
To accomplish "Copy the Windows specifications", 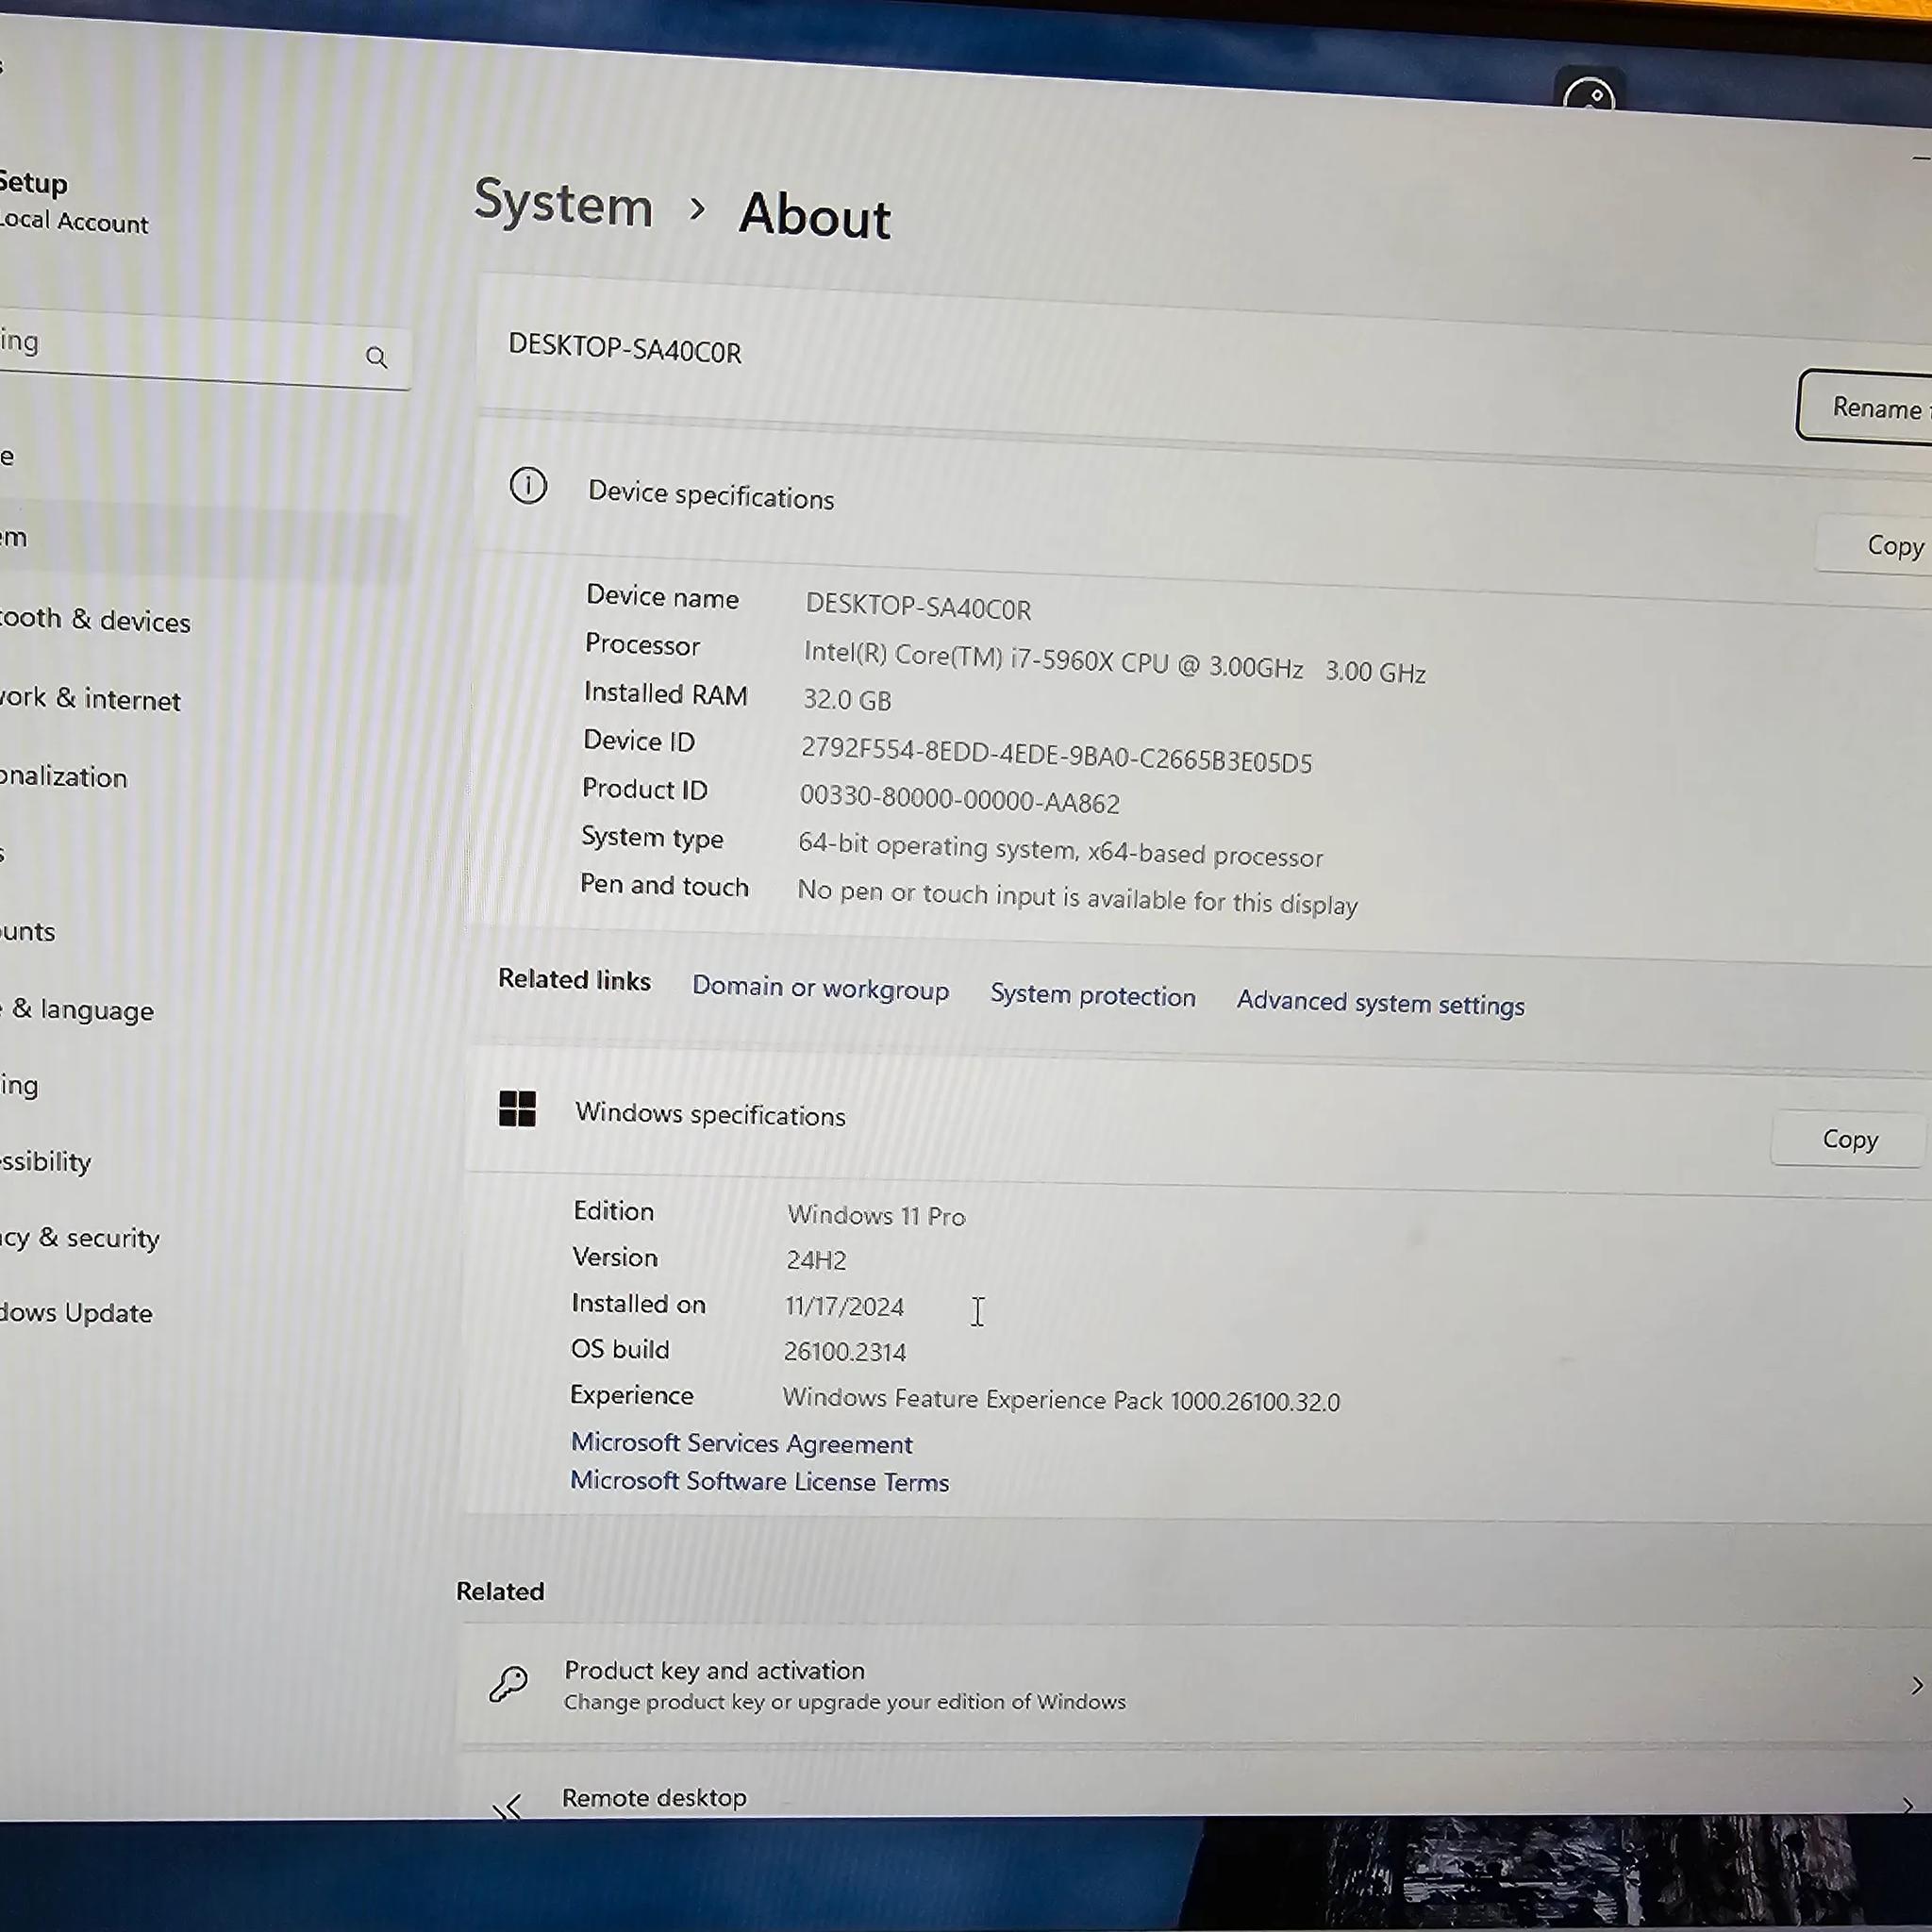I will [1849, 1139].
